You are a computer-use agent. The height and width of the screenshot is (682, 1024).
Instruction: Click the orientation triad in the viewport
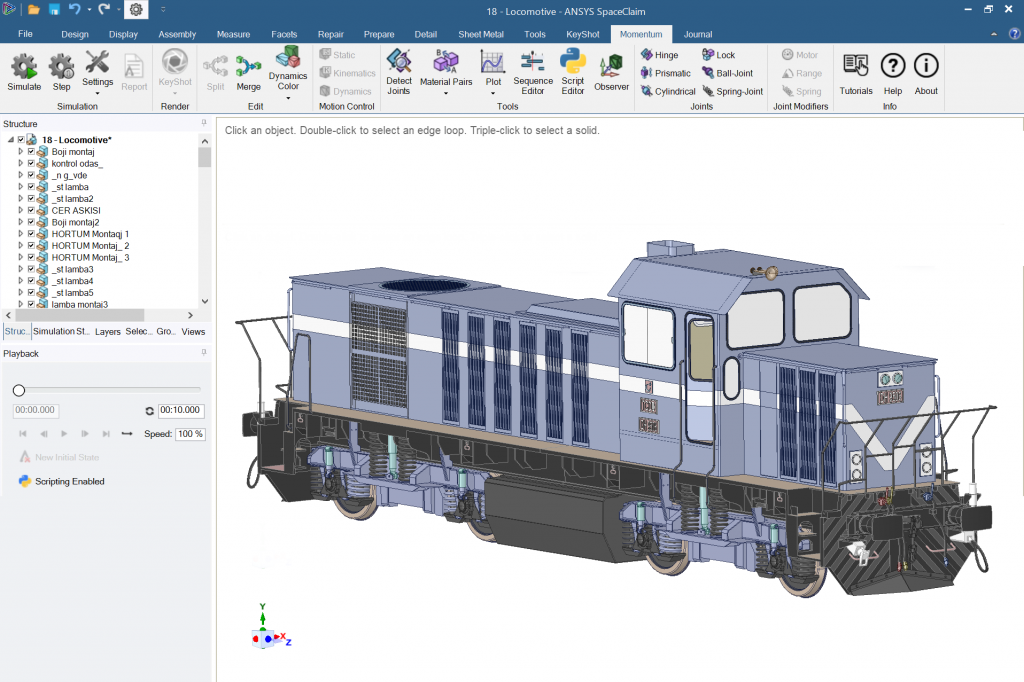click(x=270, y=628)
